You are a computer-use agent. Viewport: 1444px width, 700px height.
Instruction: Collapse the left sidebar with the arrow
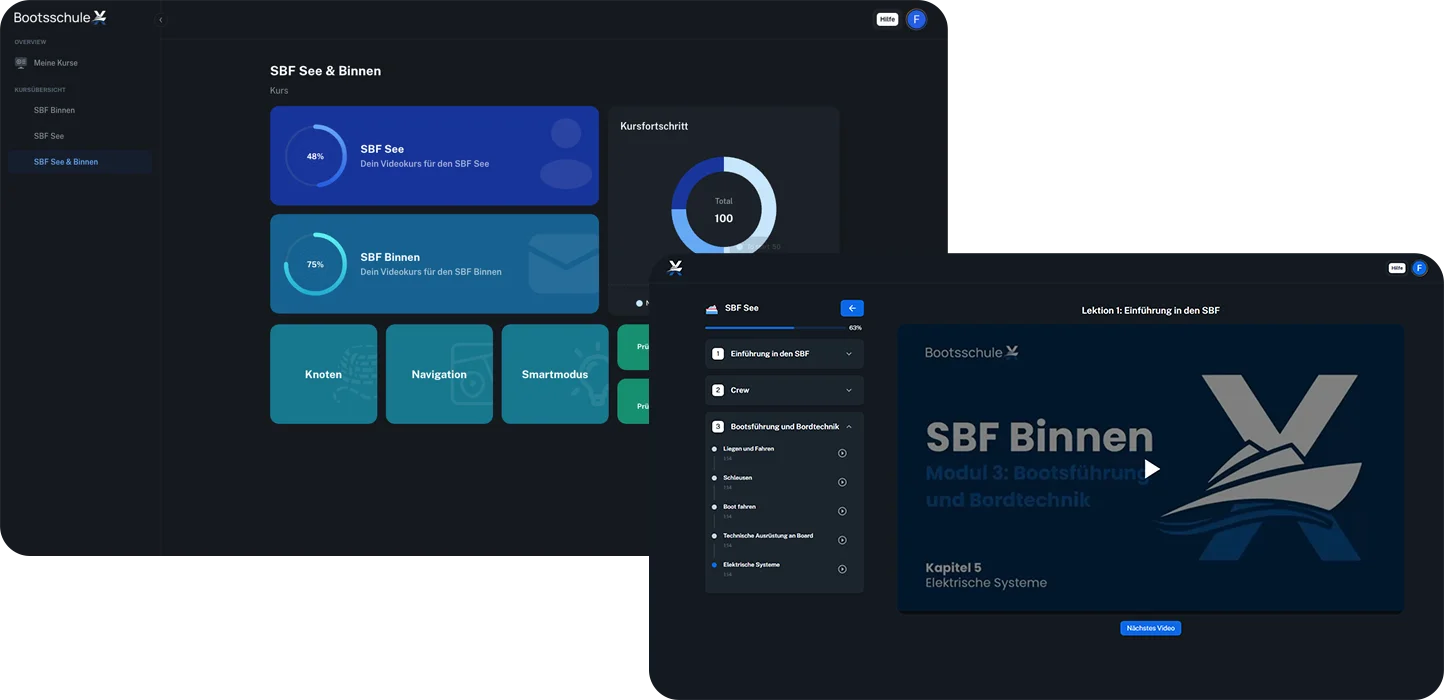[x=160, y=20]
